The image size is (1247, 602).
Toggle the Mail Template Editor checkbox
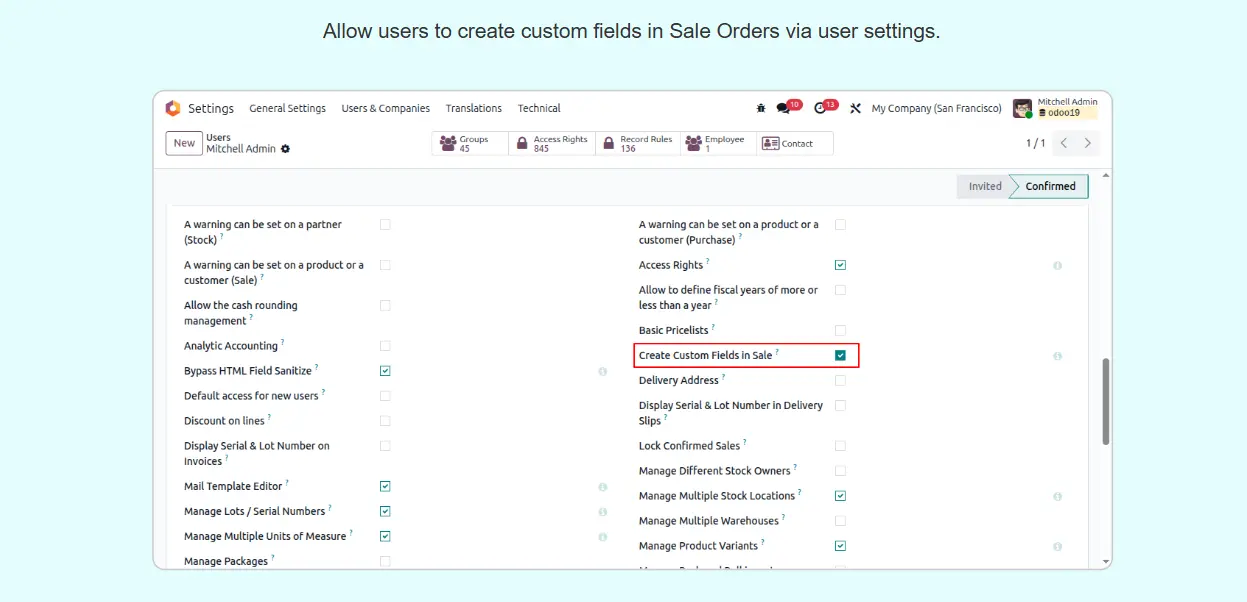(385, 486)
